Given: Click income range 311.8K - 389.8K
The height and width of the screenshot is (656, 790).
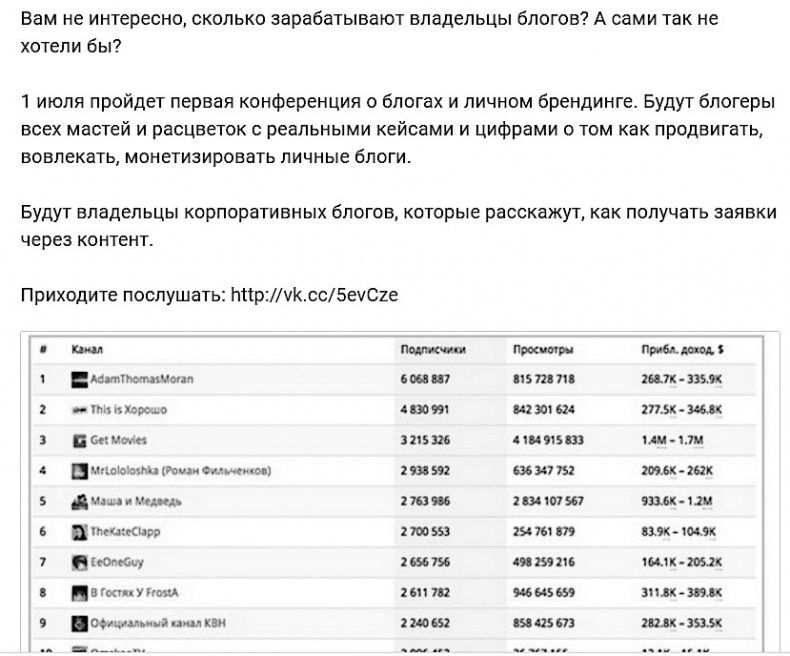Looking at the screenshot, I should coord(682,593).
